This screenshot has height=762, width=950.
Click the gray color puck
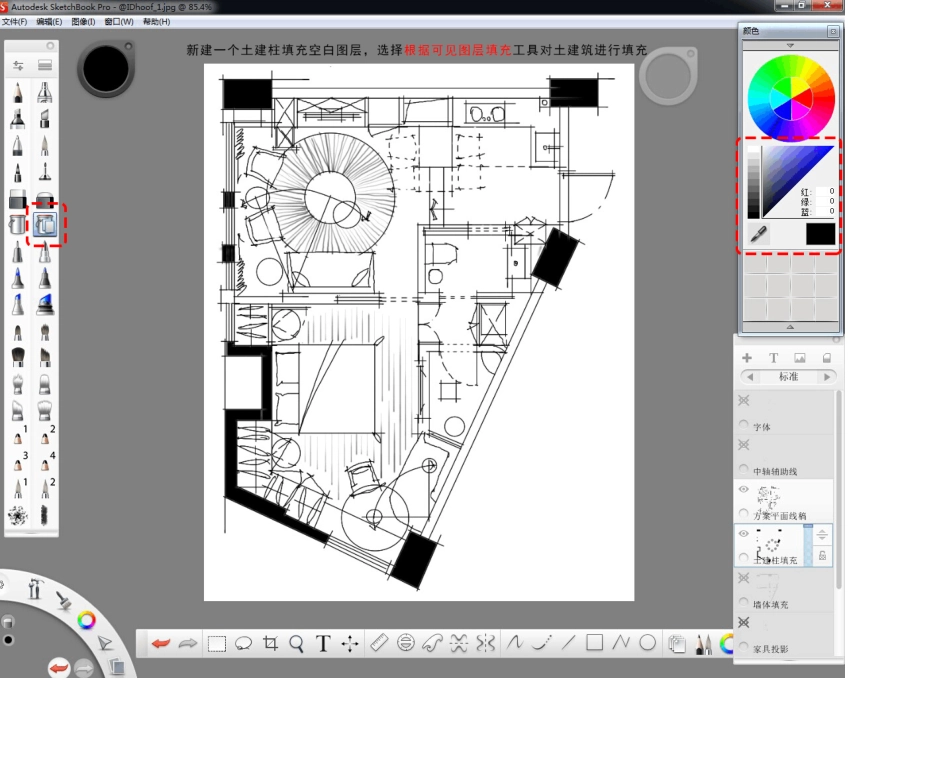668,77
